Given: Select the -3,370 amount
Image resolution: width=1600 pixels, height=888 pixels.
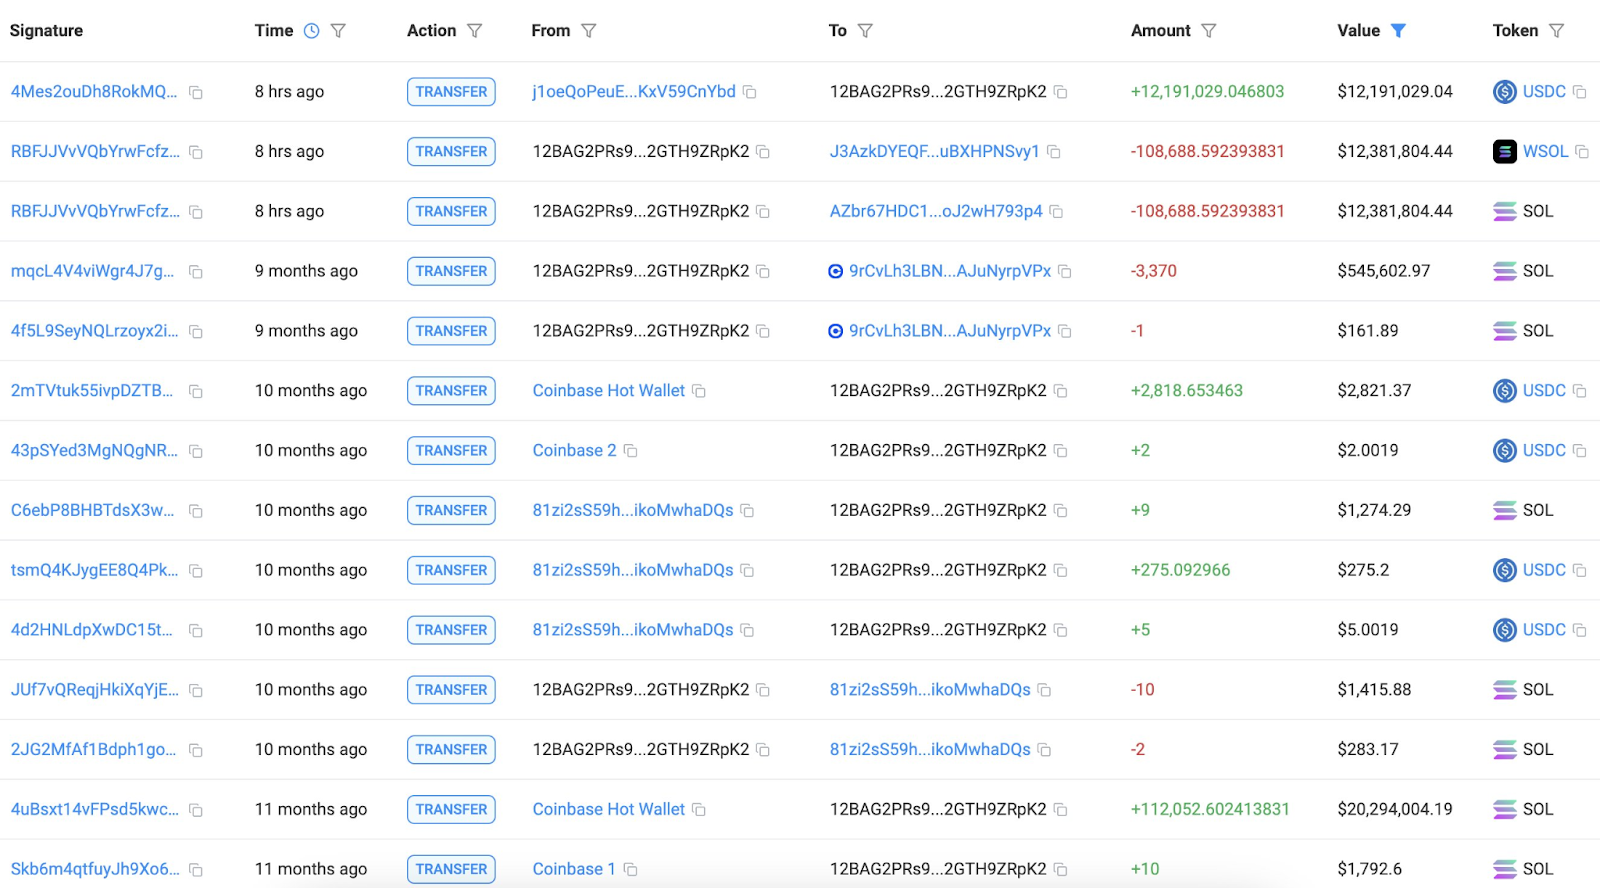Looking at the screenshot, I should coord(1154,271).
